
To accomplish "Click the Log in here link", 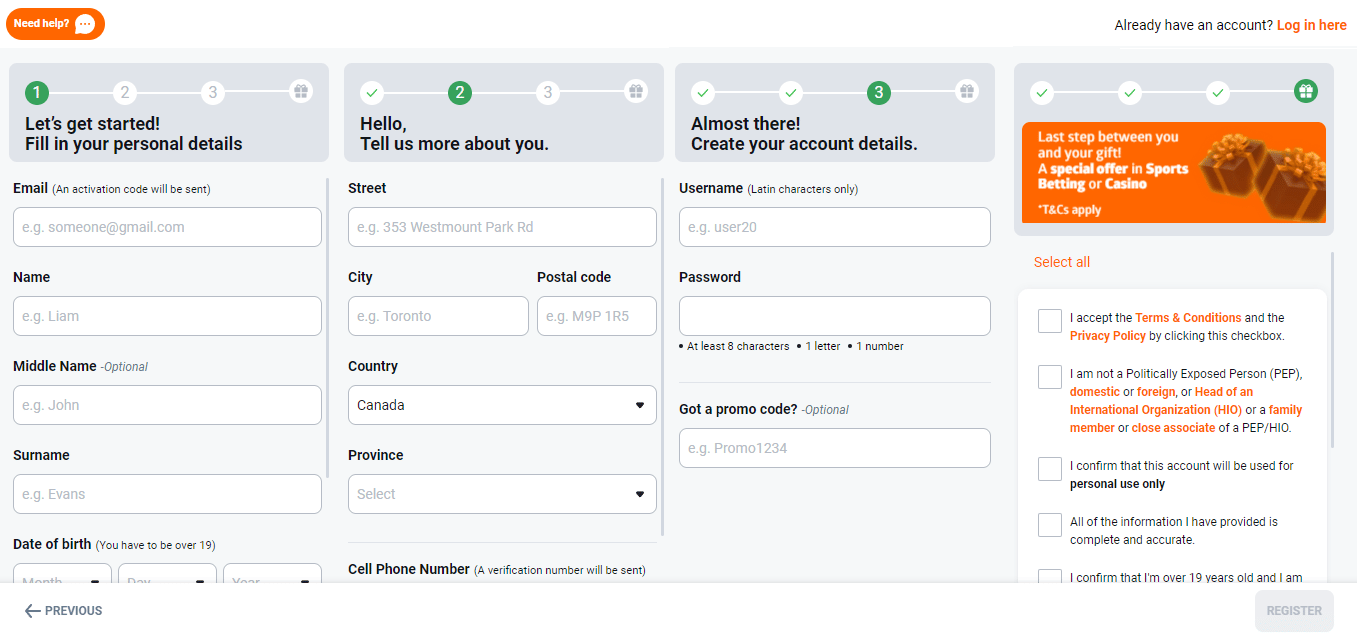I will (x=1311, y=25).
